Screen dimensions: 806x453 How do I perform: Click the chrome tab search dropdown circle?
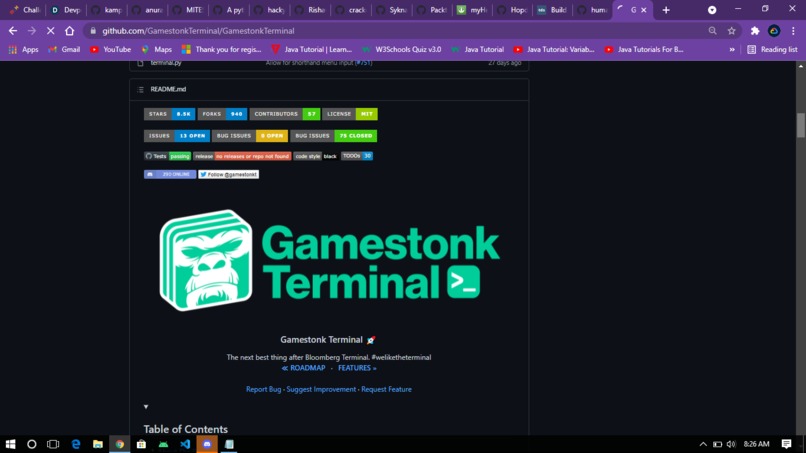pos(712,10)
